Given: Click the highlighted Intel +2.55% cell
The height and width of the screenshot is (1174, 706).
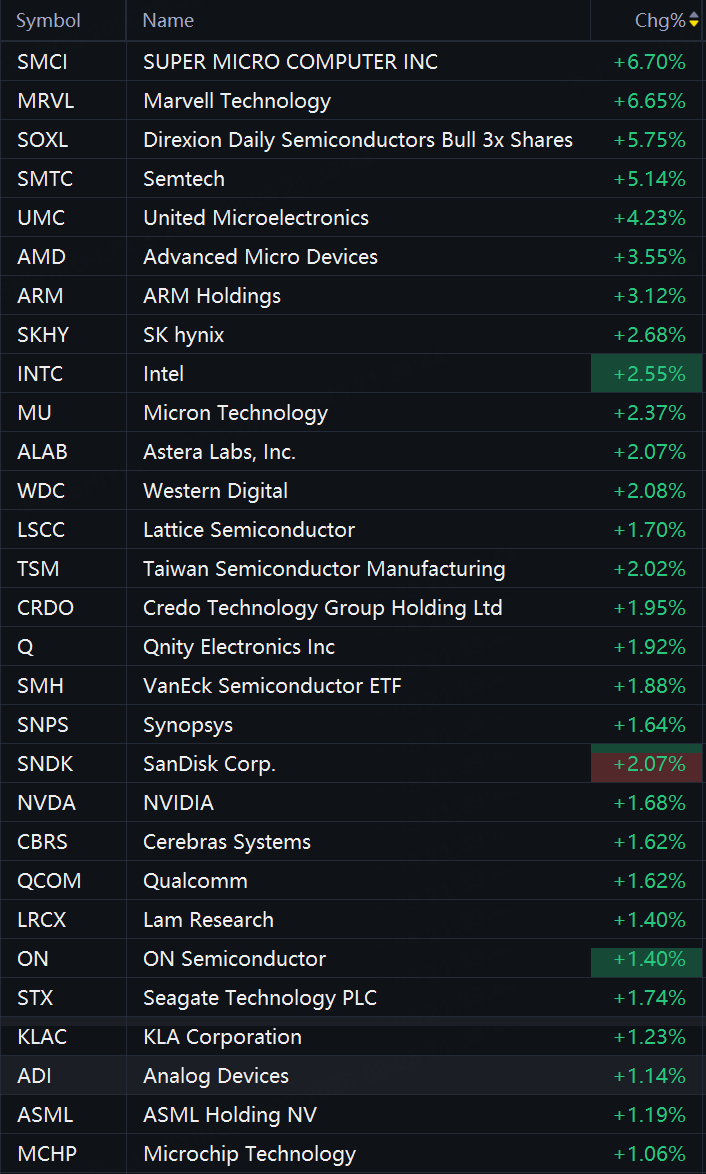Looking at the screenshot, I should pos(647,374).
